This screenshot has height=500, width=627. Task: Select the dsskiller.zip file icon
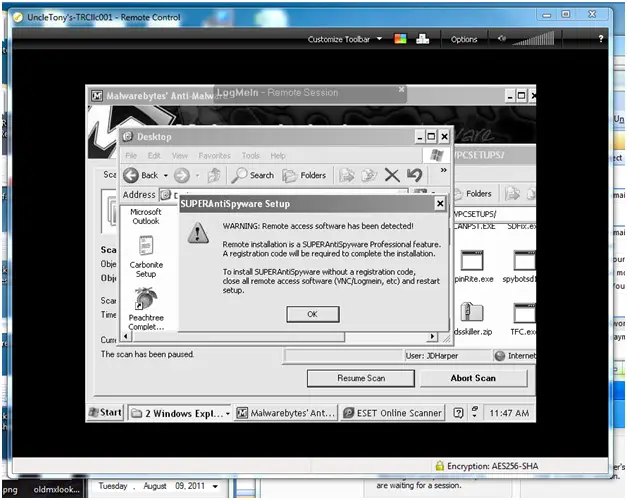pyautogui.click(x=473, y=318)
